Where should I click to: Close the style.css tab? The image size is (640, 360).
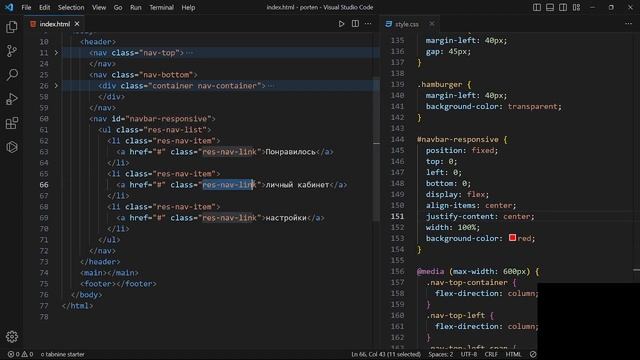click(432, 24)
